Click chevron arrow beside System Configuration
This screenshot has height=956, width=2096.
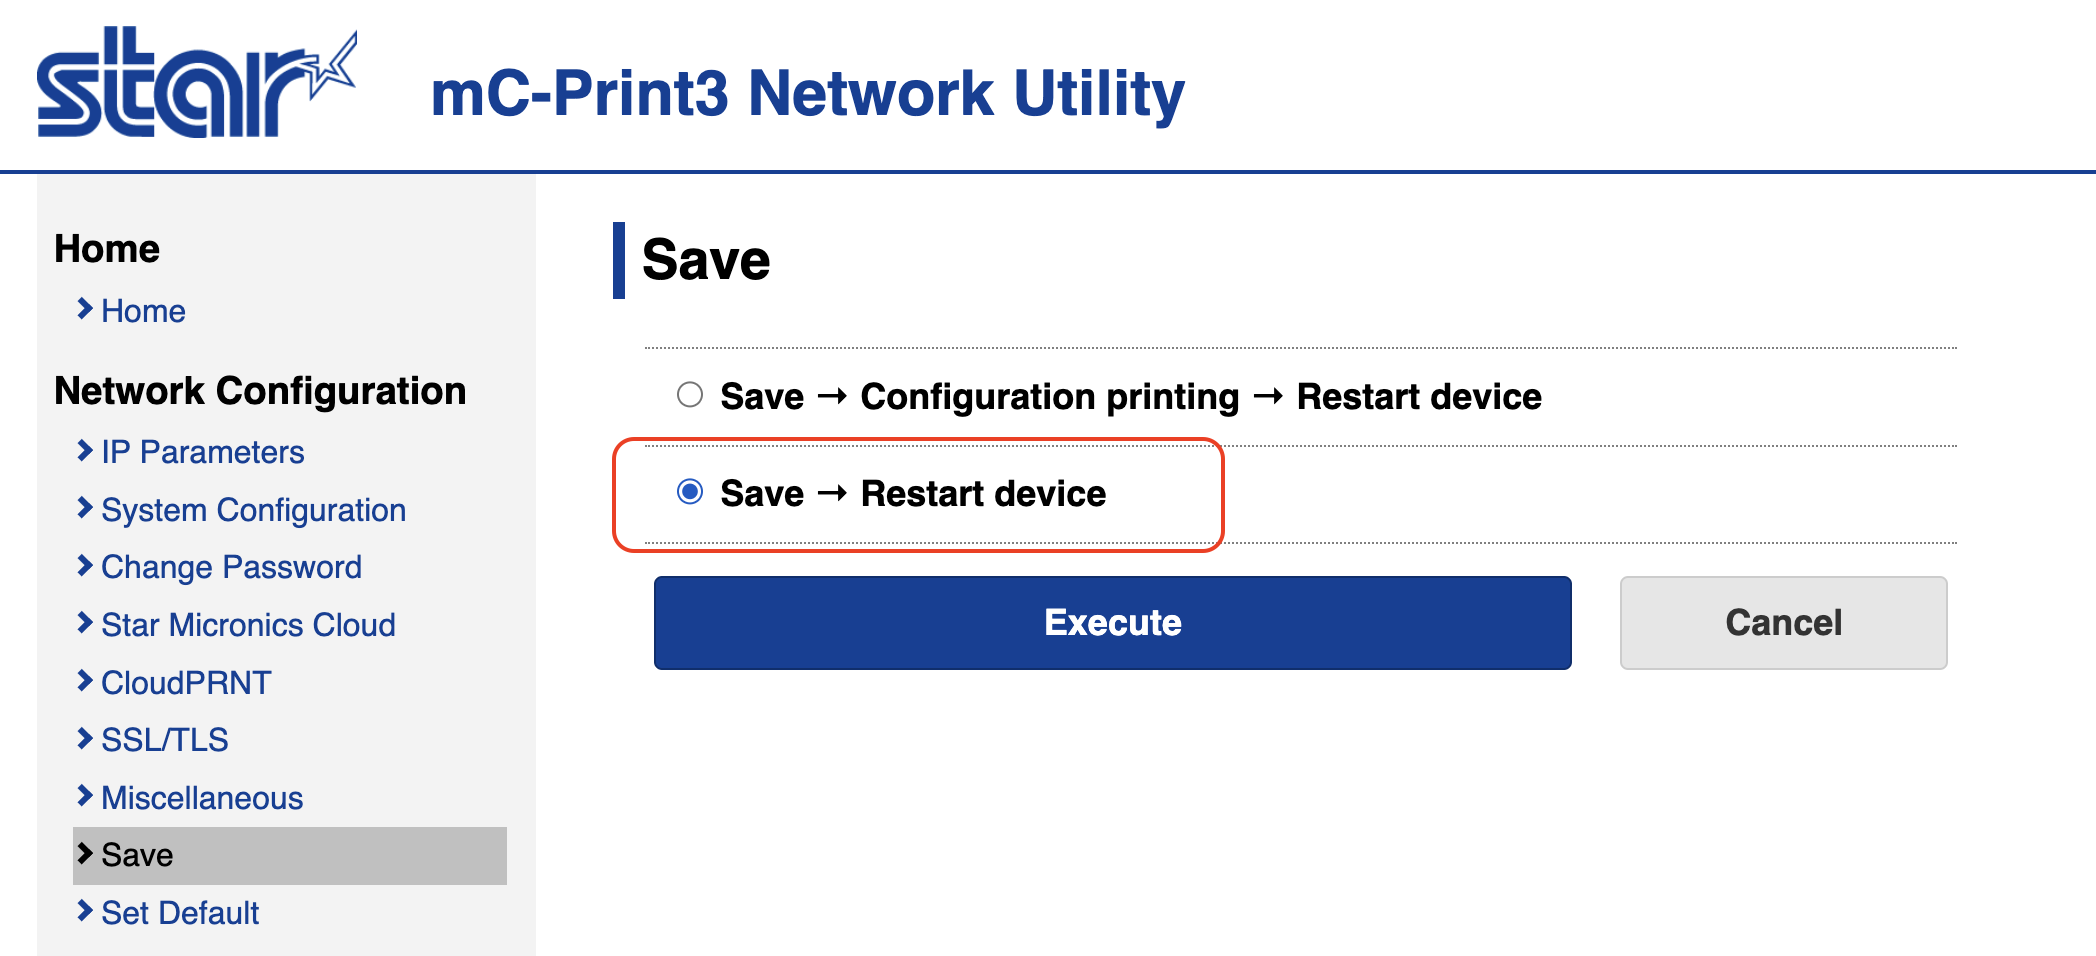coord(85,509)
